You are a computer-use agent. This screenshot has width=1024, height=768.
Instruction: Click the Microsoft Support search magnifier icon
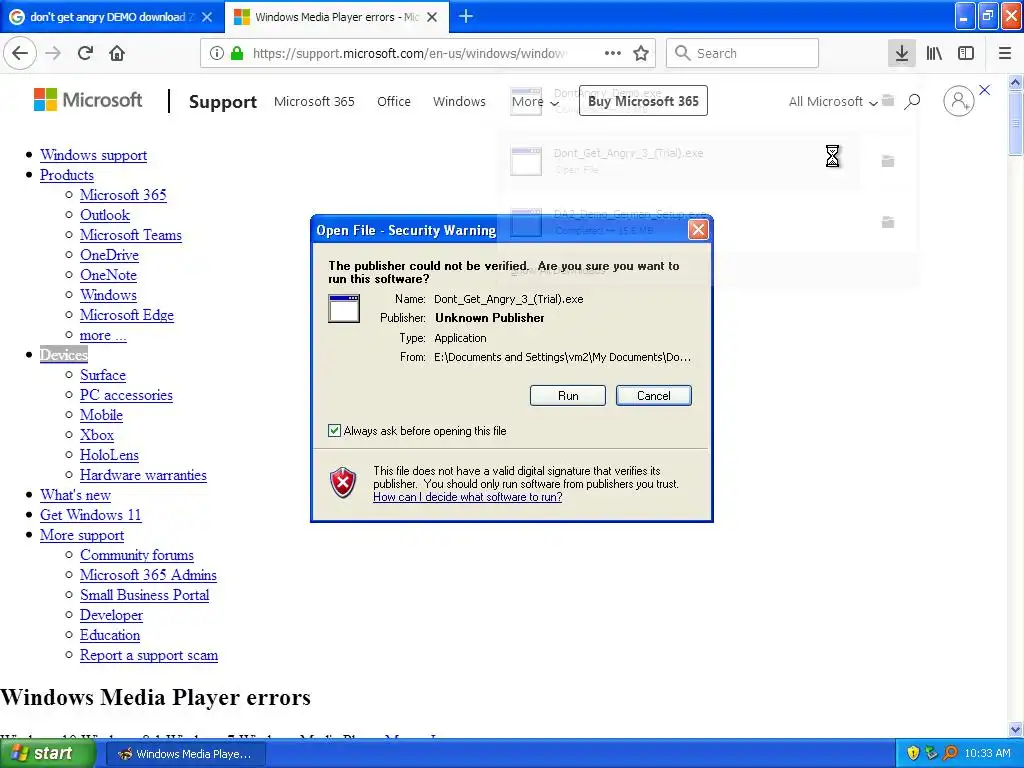pos(912,101)
